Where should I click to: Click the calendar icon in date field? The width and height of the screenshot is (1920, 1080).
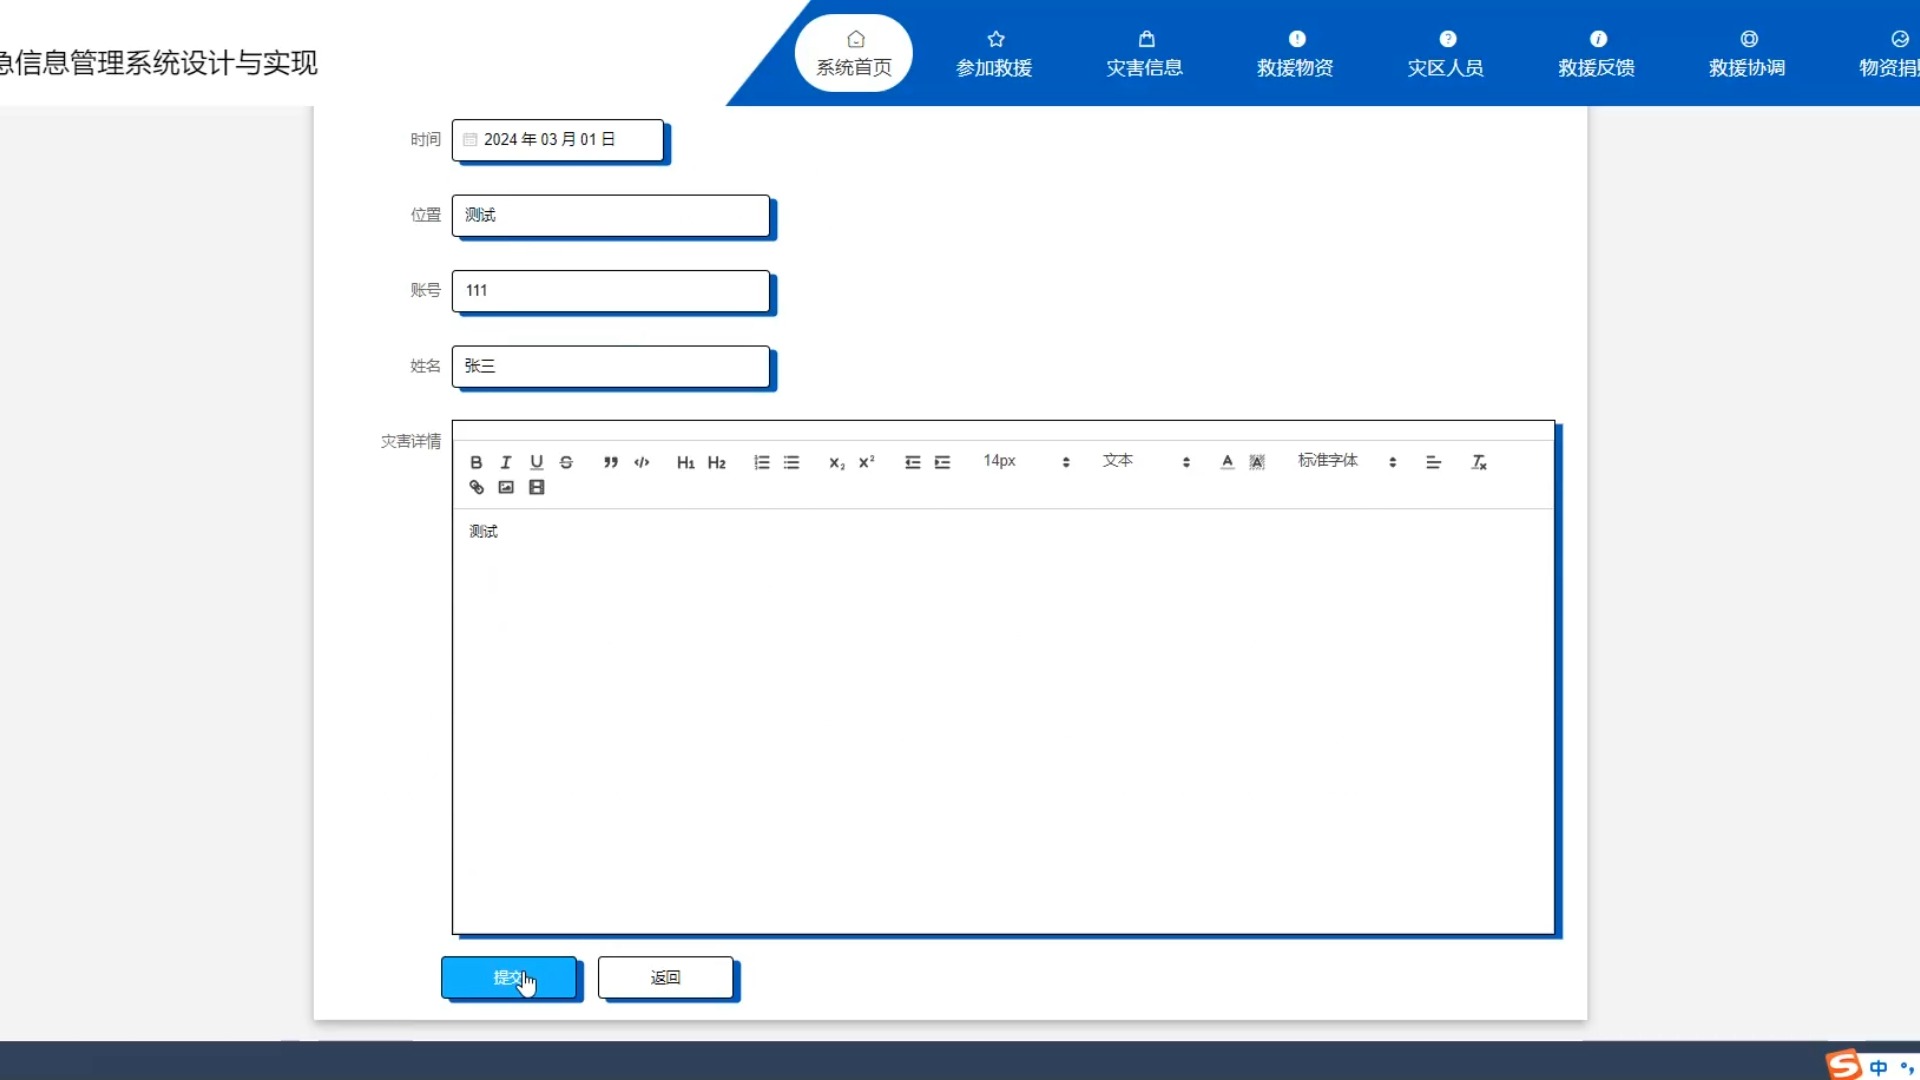click(470, 140)
